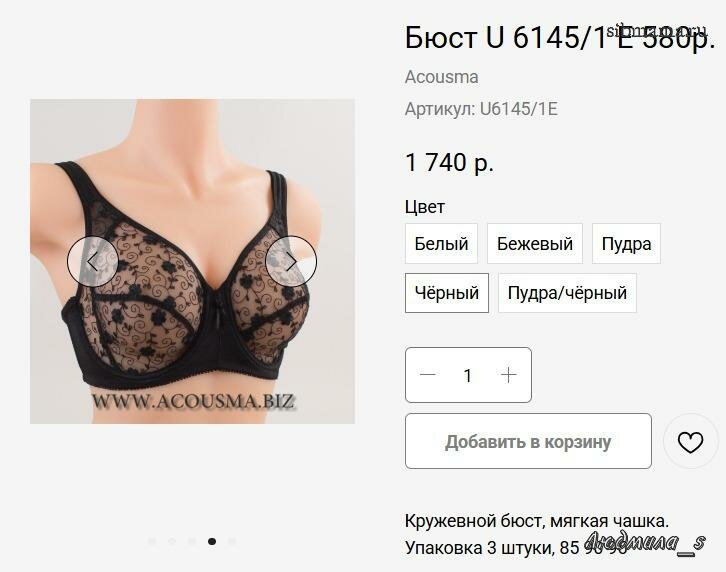
Task: Click the quantity input field
Action: point(468,375)
